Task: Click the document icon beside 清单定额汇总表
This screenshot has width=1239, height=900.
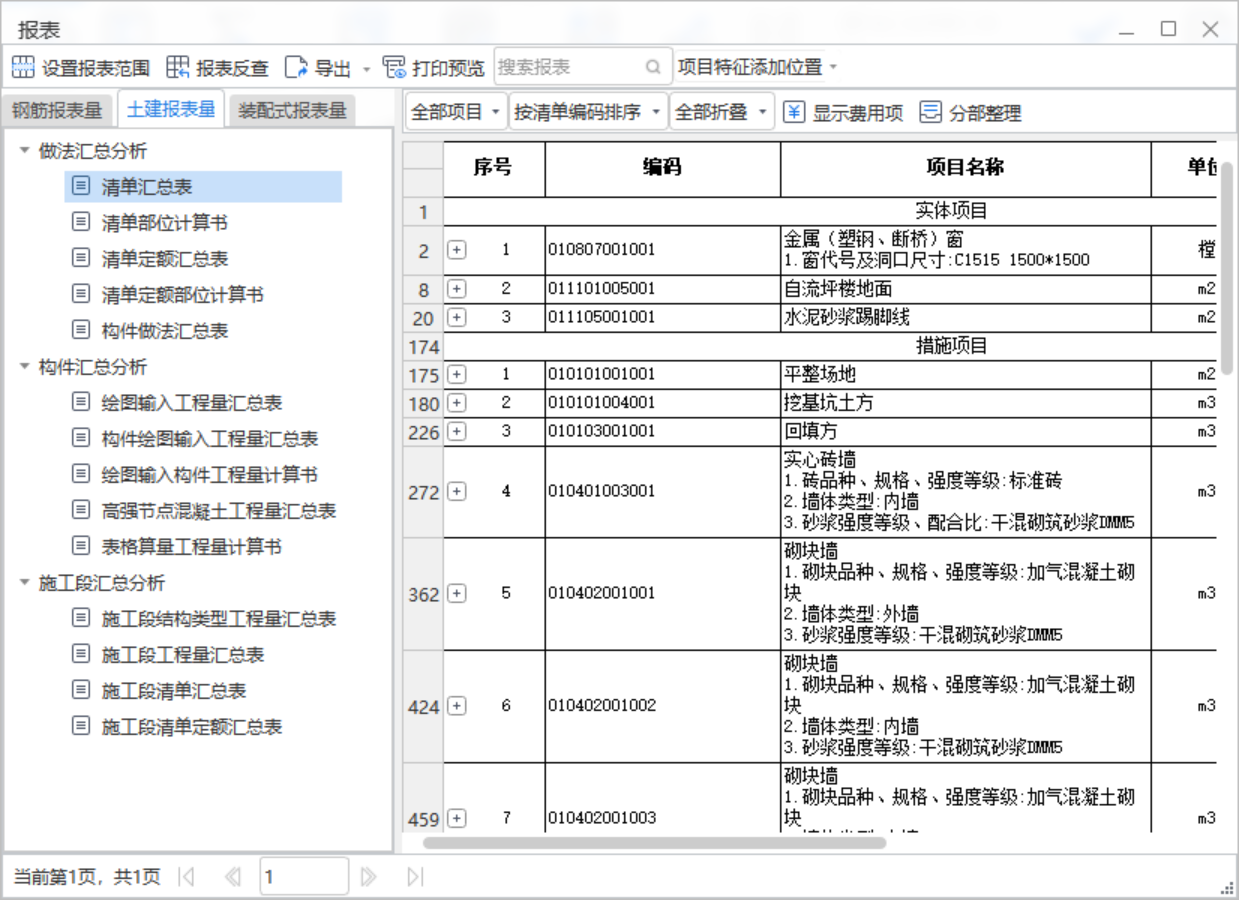Action: click(x=81, y=258)
